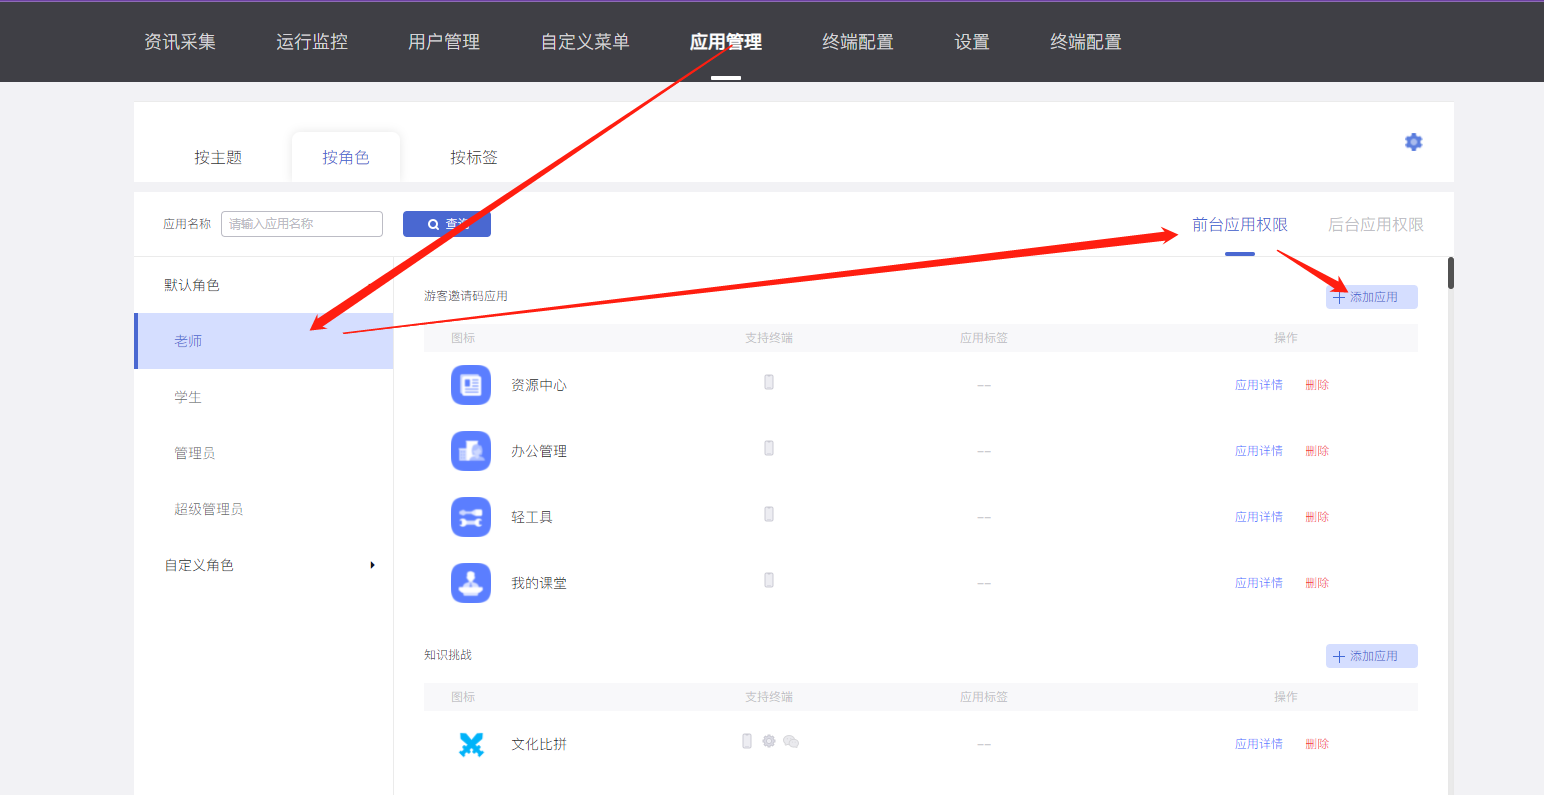Click 删除 in the 办公管理 row
The height and width of the screenshot is (795, 1544).
point(1317,451)
